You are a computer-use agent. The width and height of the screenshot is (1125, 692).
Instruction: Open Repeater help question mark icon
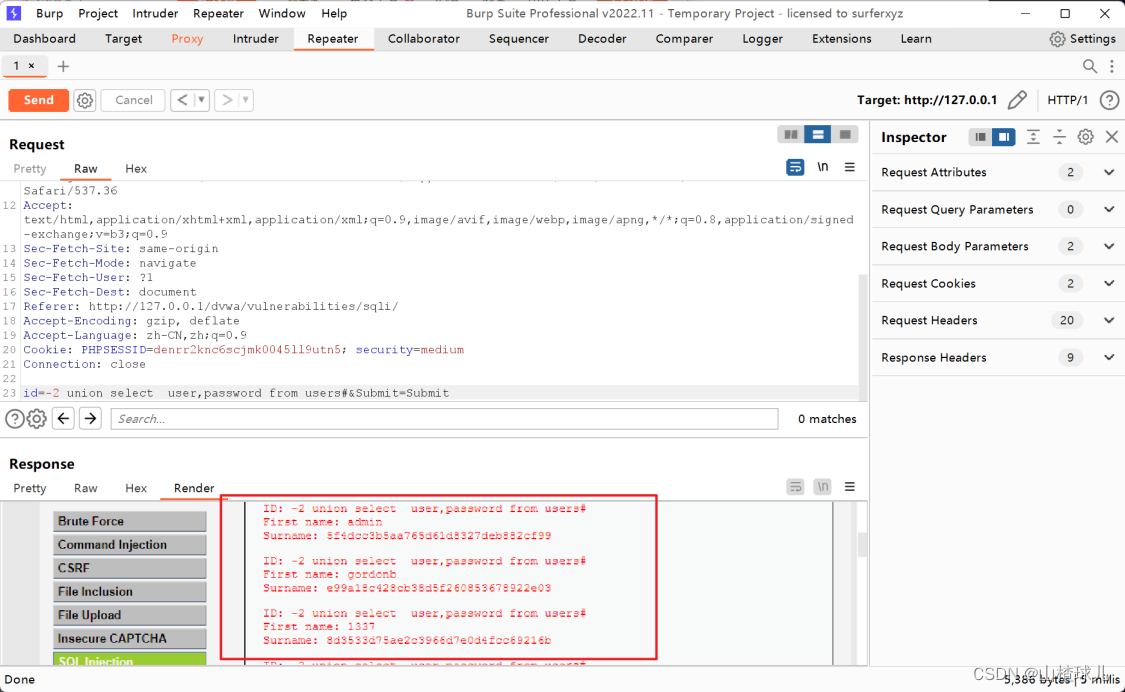1109,100
